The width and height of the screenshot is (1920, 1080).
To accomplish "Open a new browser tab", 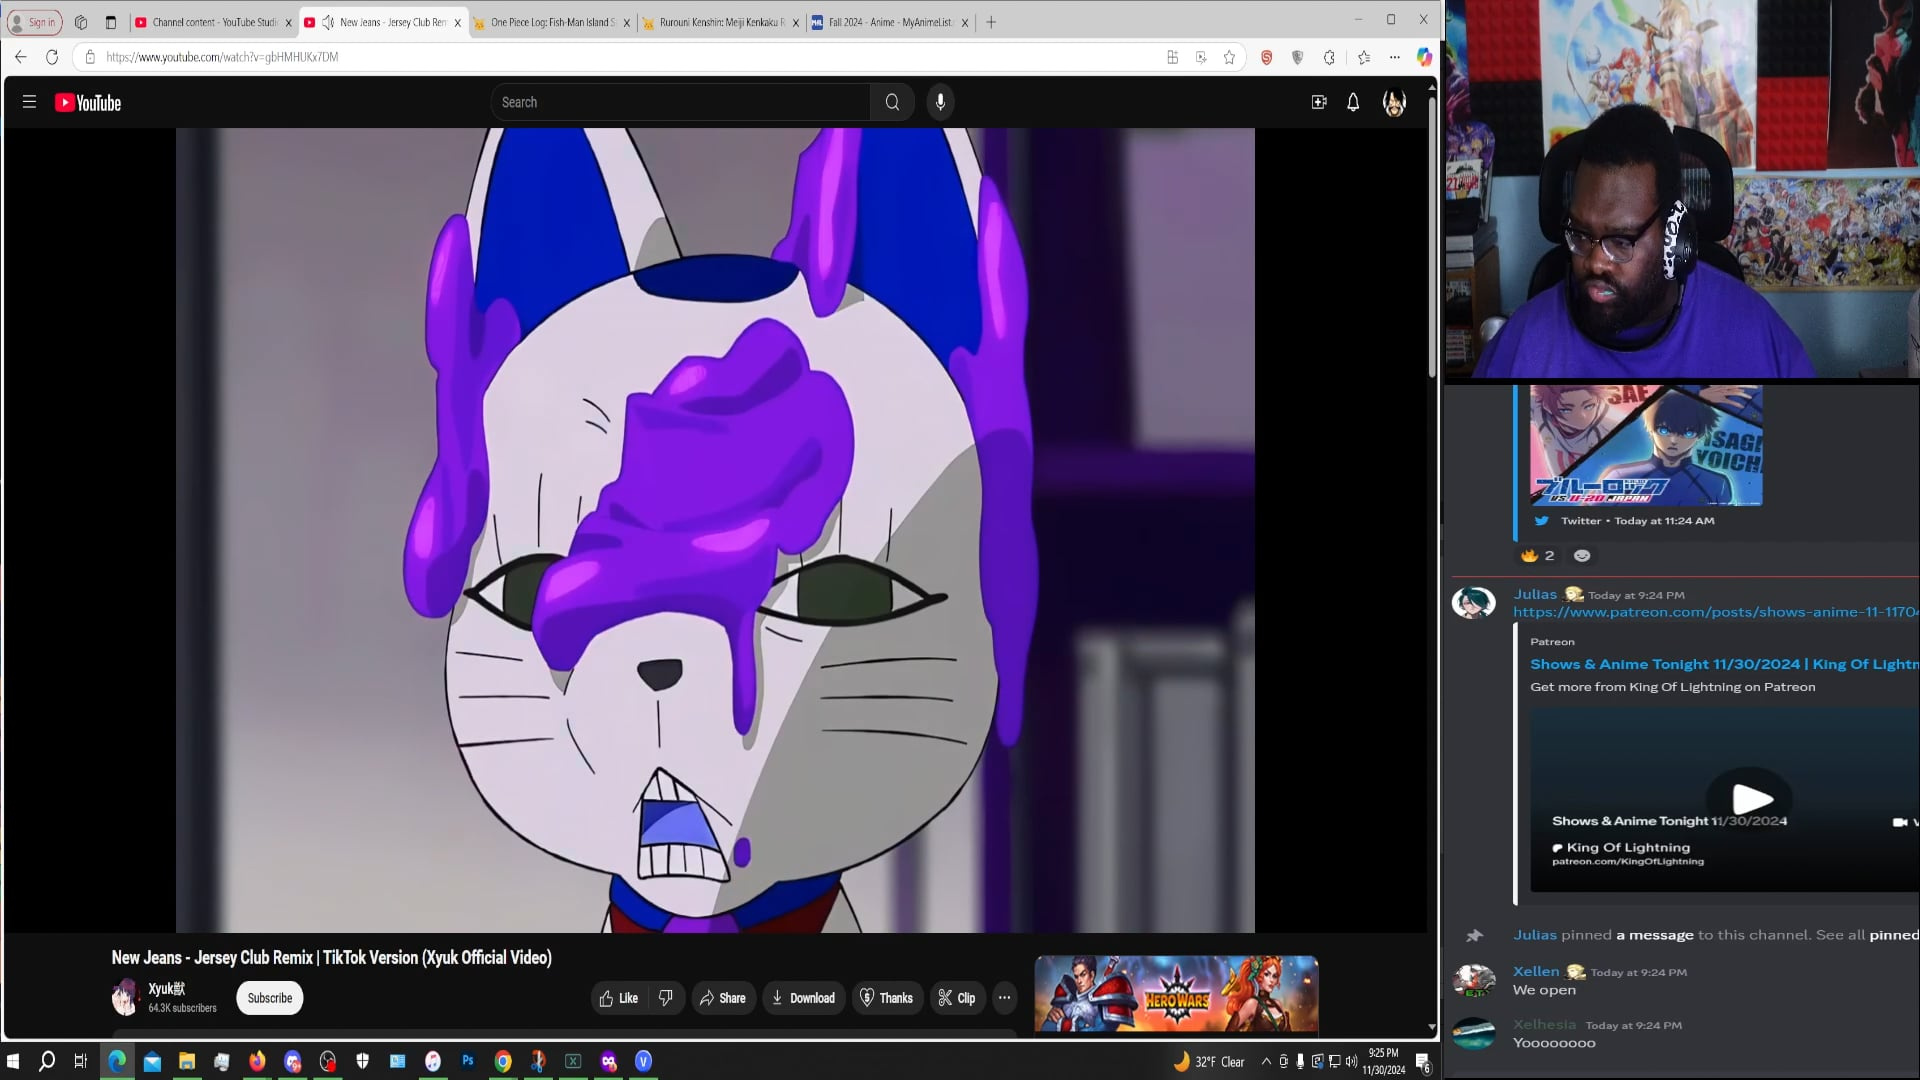I will tap(991, 22).
